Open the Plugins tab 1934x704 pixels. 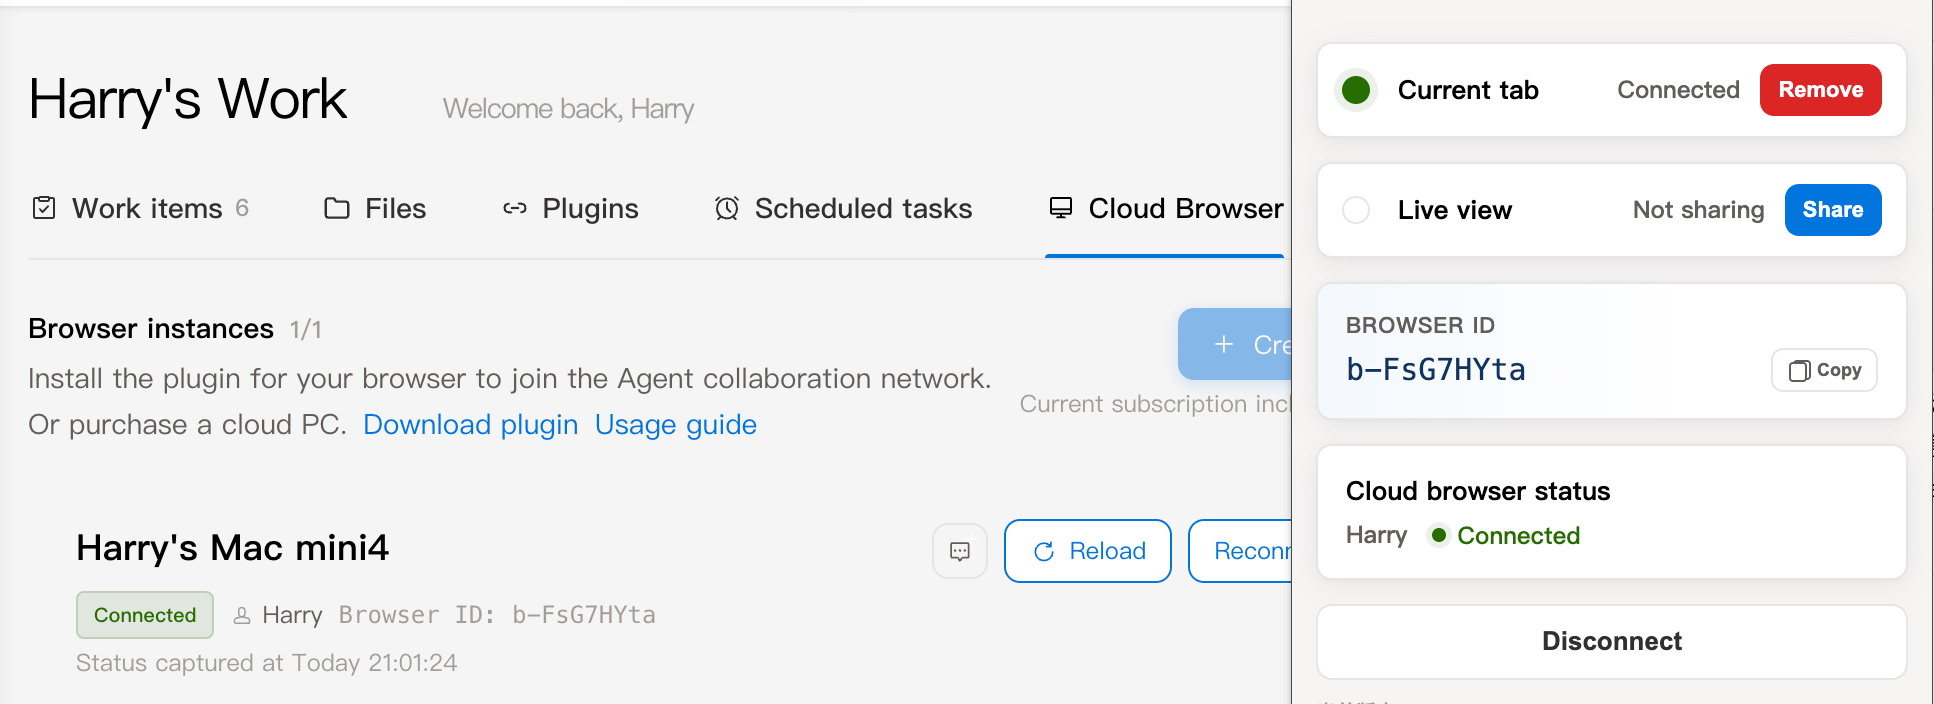[x=570, y=208]
